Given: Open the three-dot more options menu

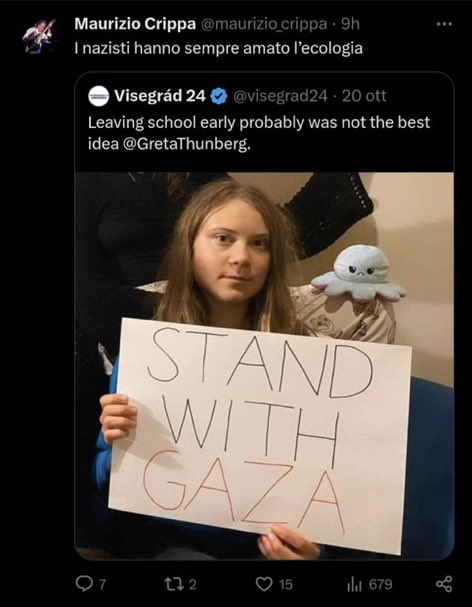Looking at the screenshot, I should point(444,24).
